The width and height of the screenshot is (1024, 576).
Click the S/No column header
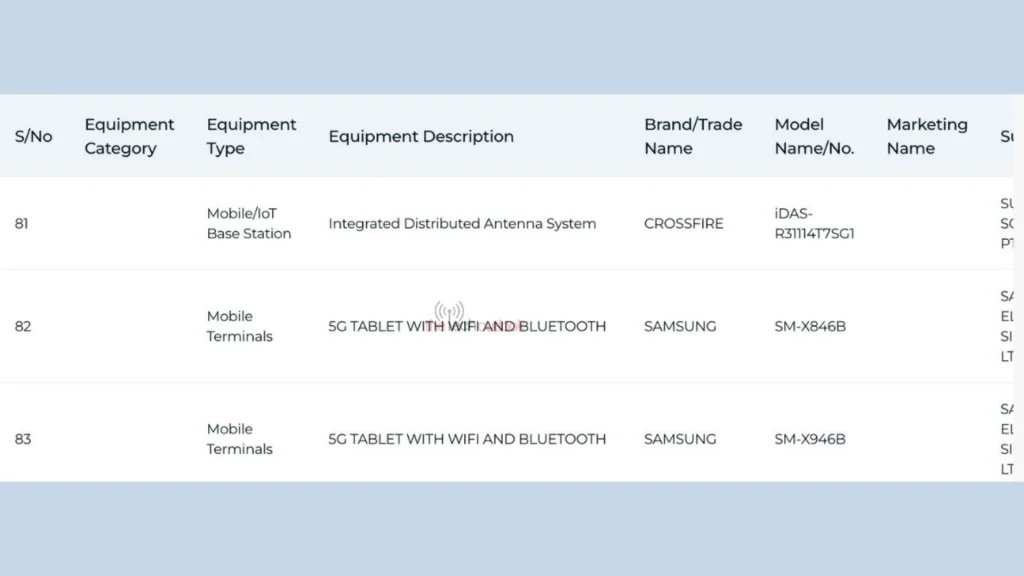coord(33,136)
